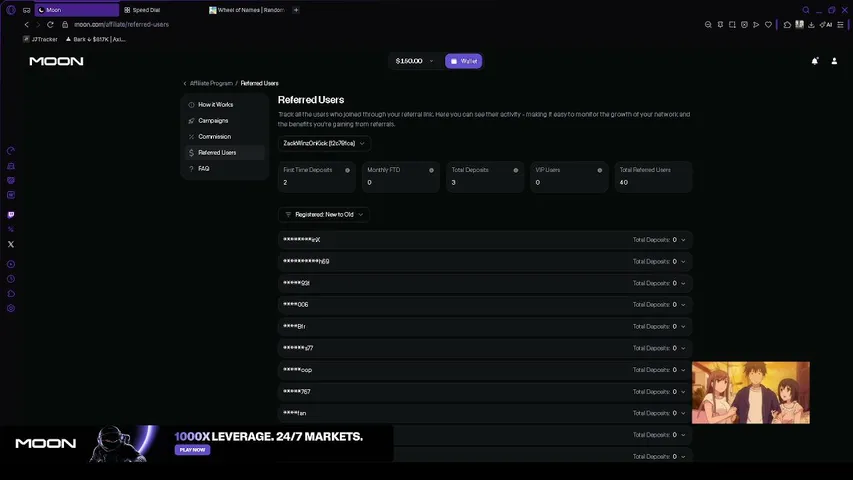The height and width of the screenshot is (480, 853).
Task: Open the user profile icon
Action: tap(834, 61)
